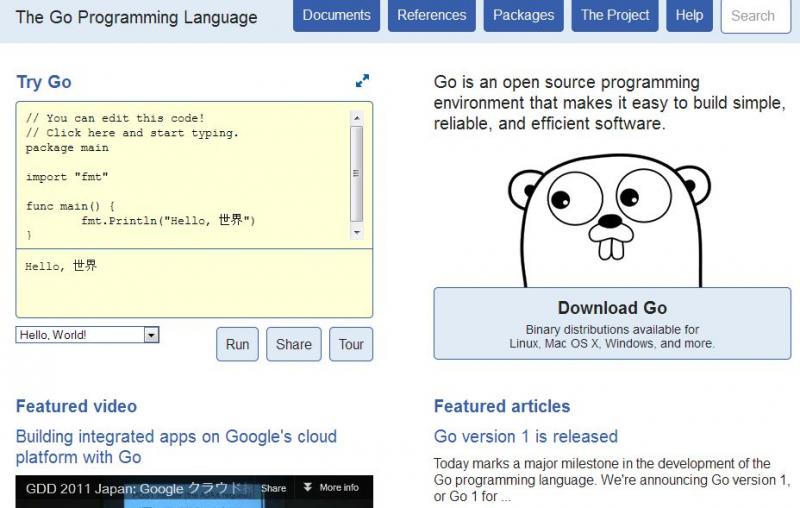Click More info on the embedded video

[339, 488]
